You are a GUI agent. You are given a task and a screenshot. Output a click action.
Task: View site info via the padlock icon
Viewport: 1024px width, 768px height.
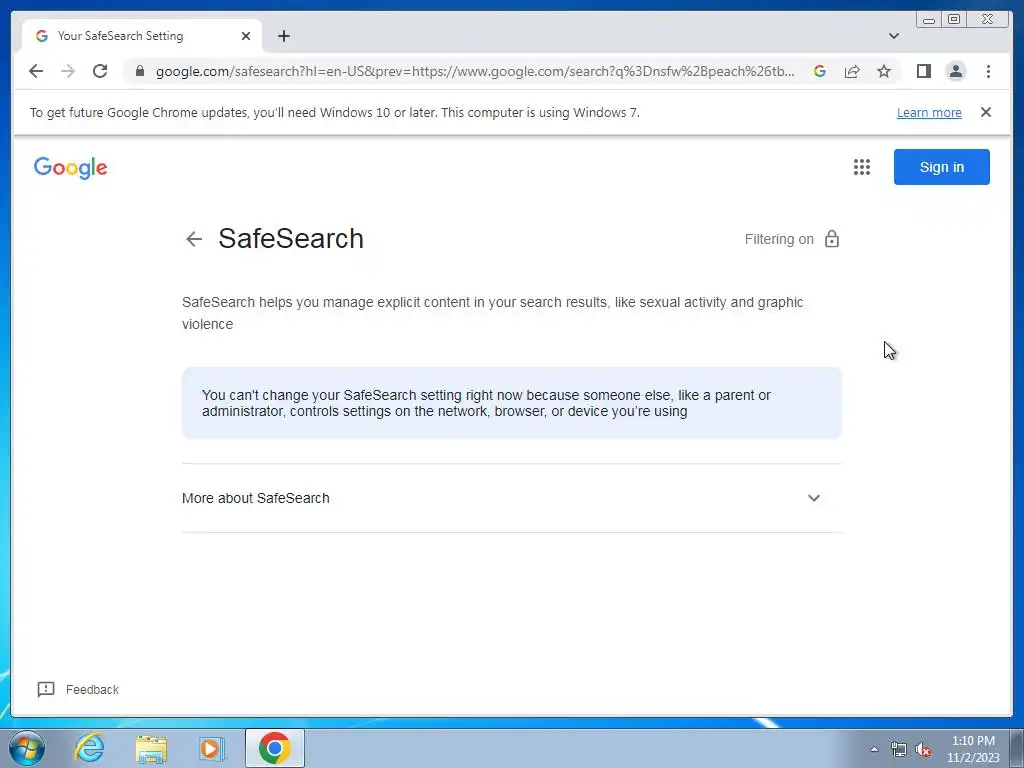tap(140, 71)
